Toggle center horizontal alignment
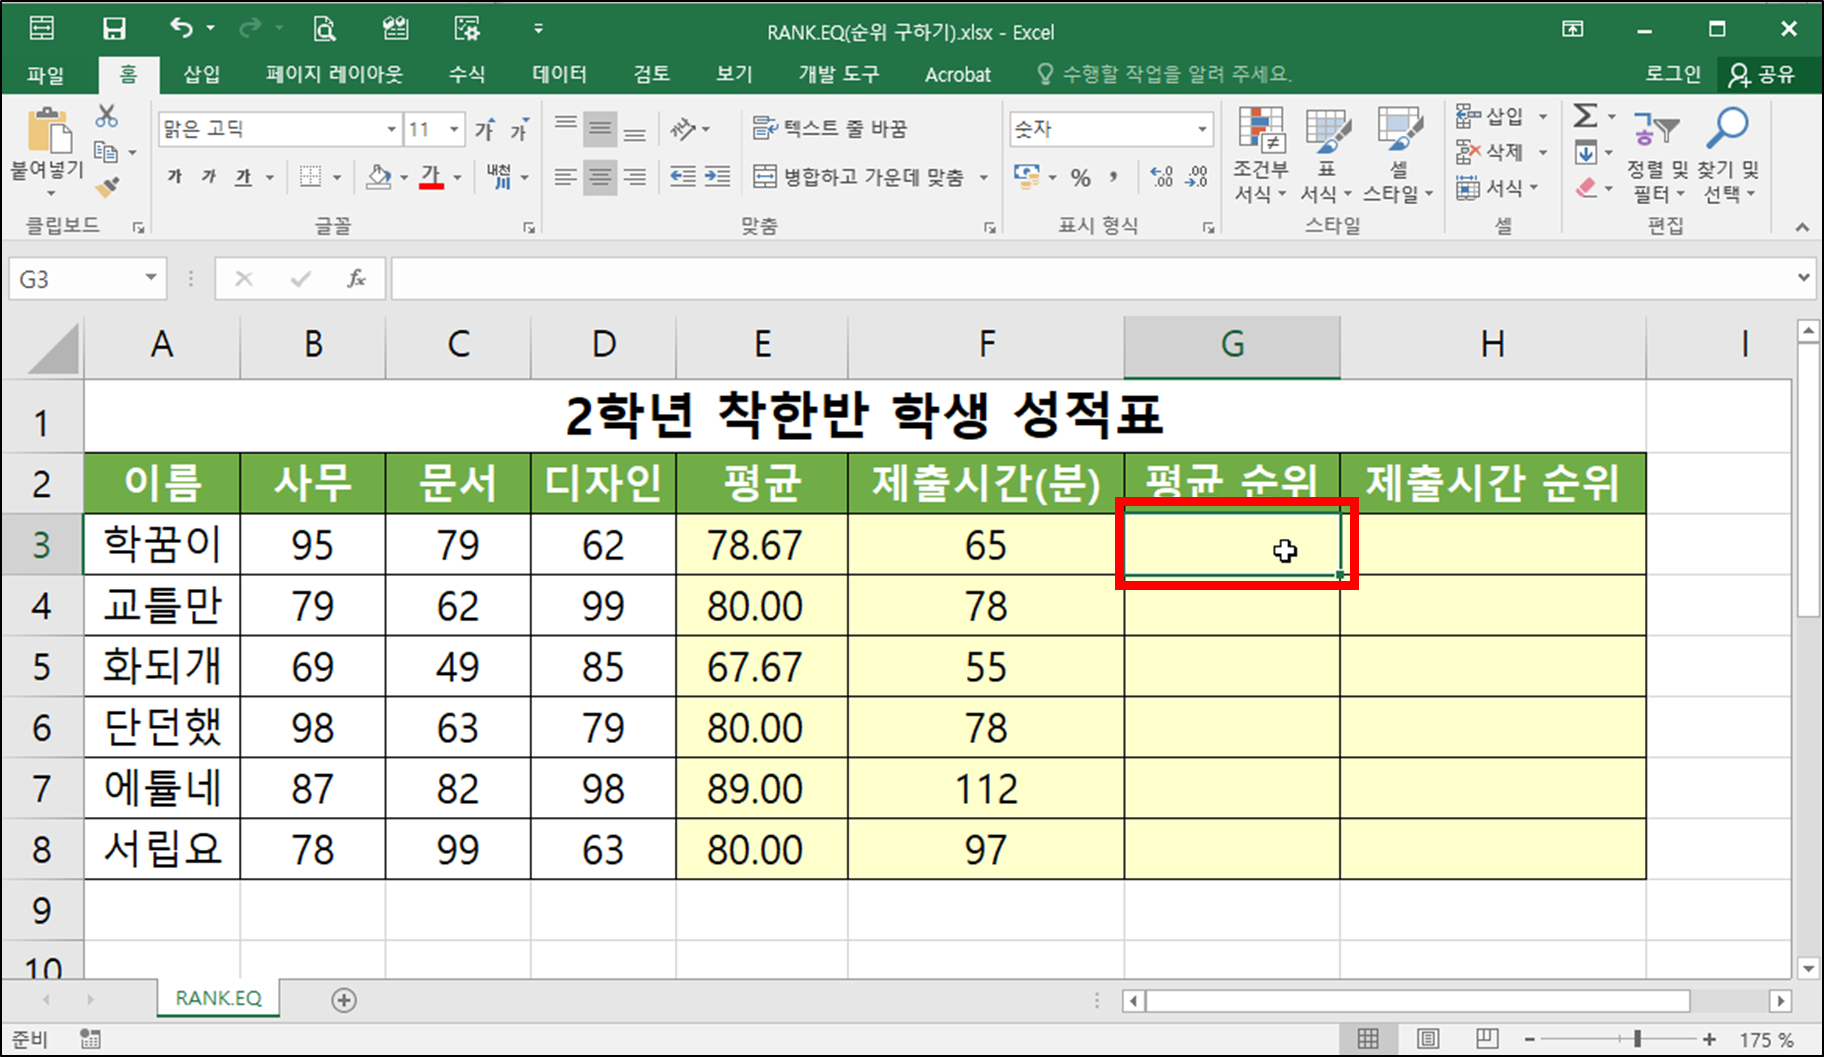This screenshot has height=1057, width=1824. (x=600, y=177)
